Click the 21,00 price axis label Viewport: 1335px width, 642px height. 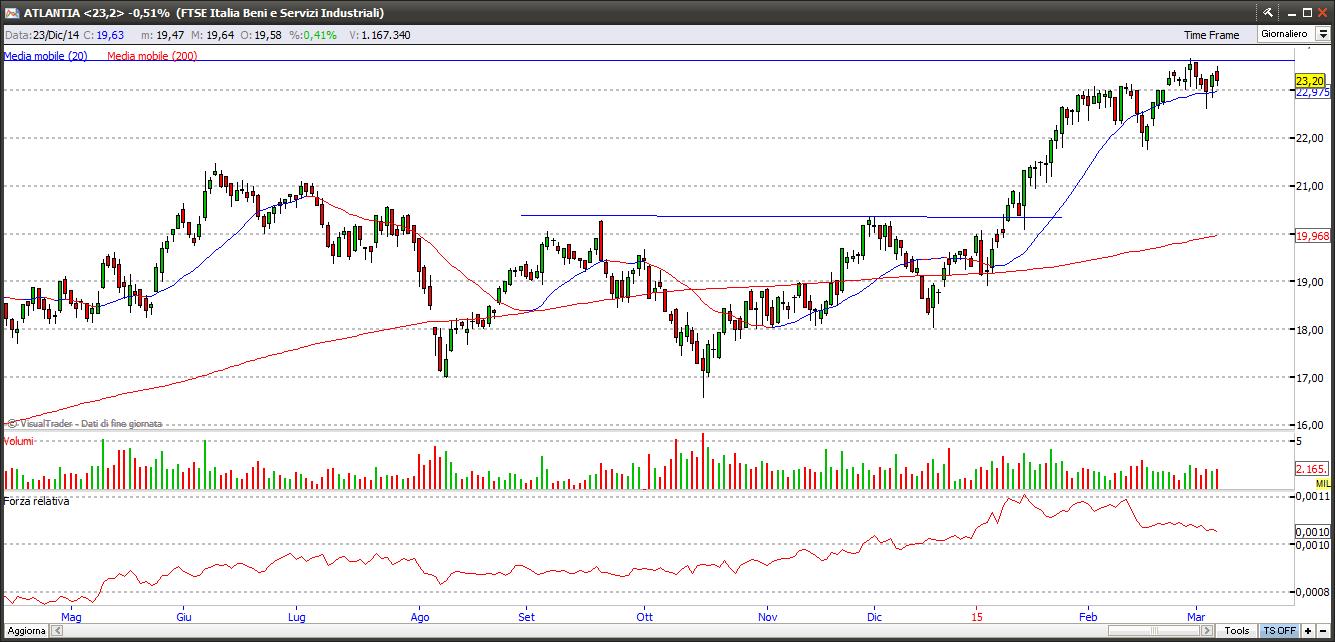tap(1310, 186)
